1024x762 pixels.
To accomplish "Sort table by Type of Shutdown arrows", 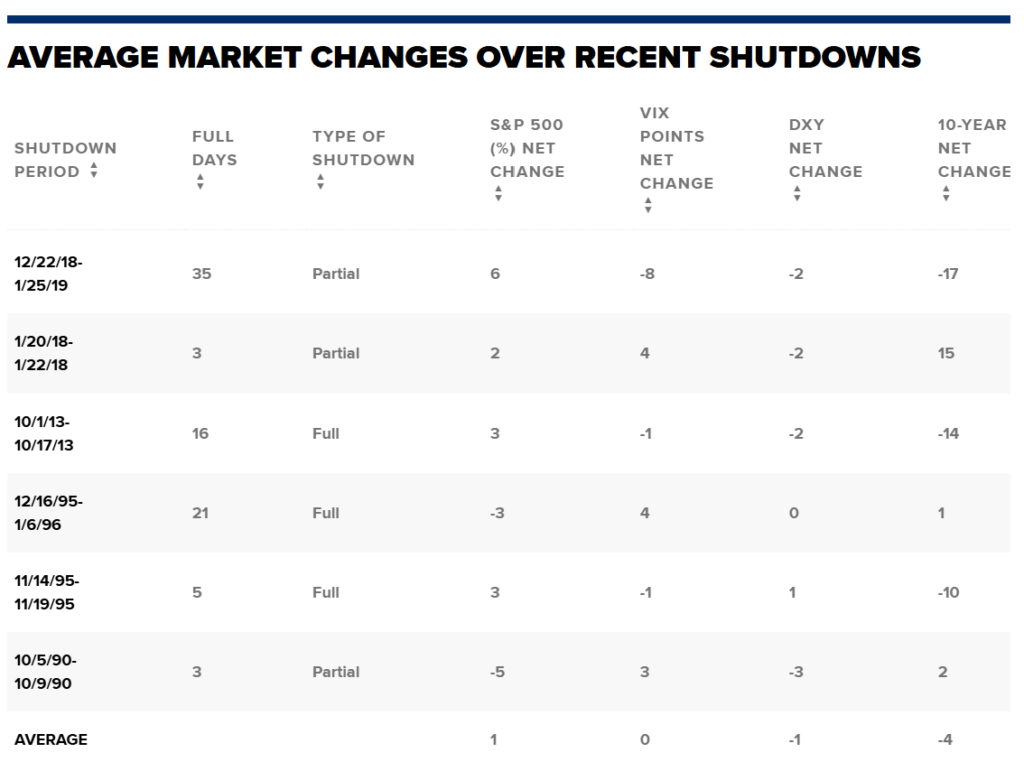I will pyautogui.click(x=320, y=183).
